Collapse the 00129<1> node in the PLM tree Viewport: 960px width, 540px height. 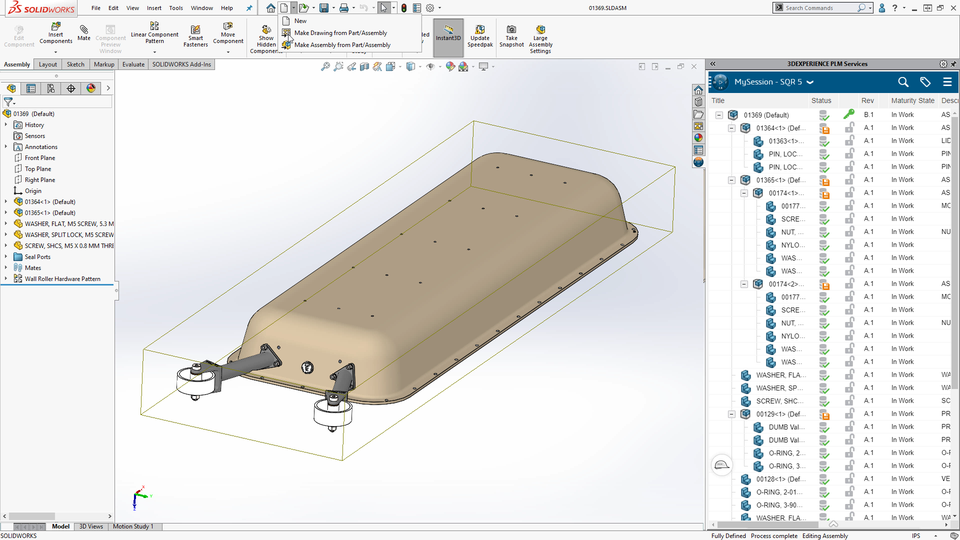pyautogui.click(x=732, y=414)
